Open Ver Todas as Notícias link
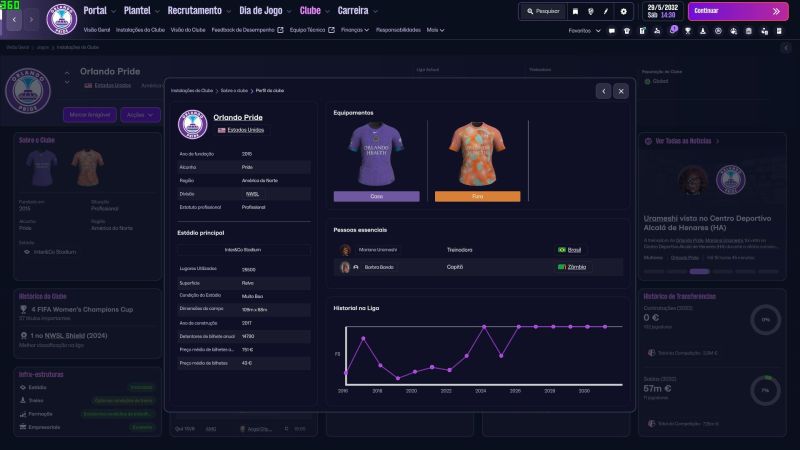This screenshot has width=800, height=450. pyautogui.click(x=683, y=141)
